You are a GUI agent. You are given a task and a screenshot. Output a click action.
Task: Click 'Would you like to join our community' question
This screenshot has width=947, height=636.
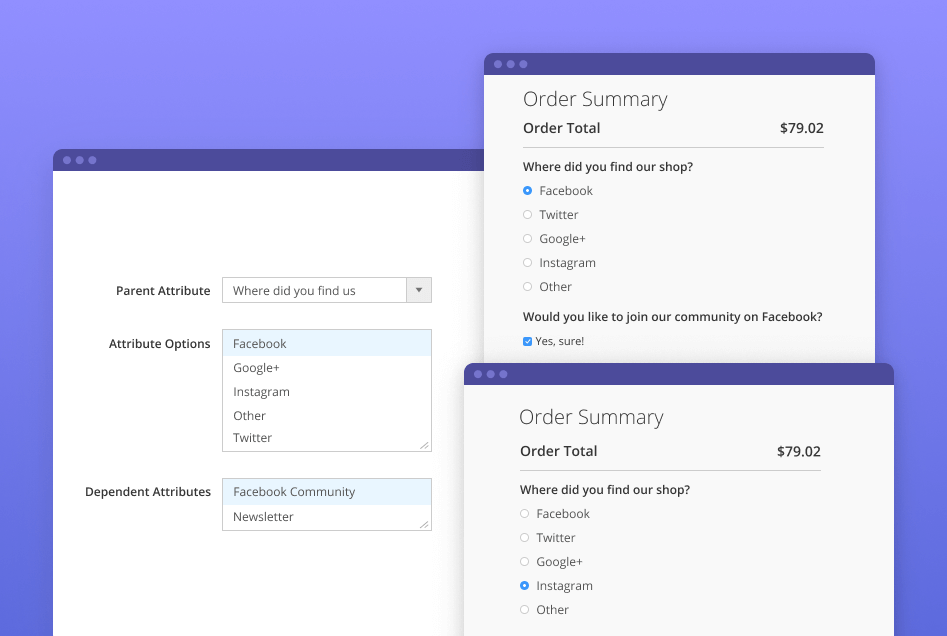click(673, 317)
